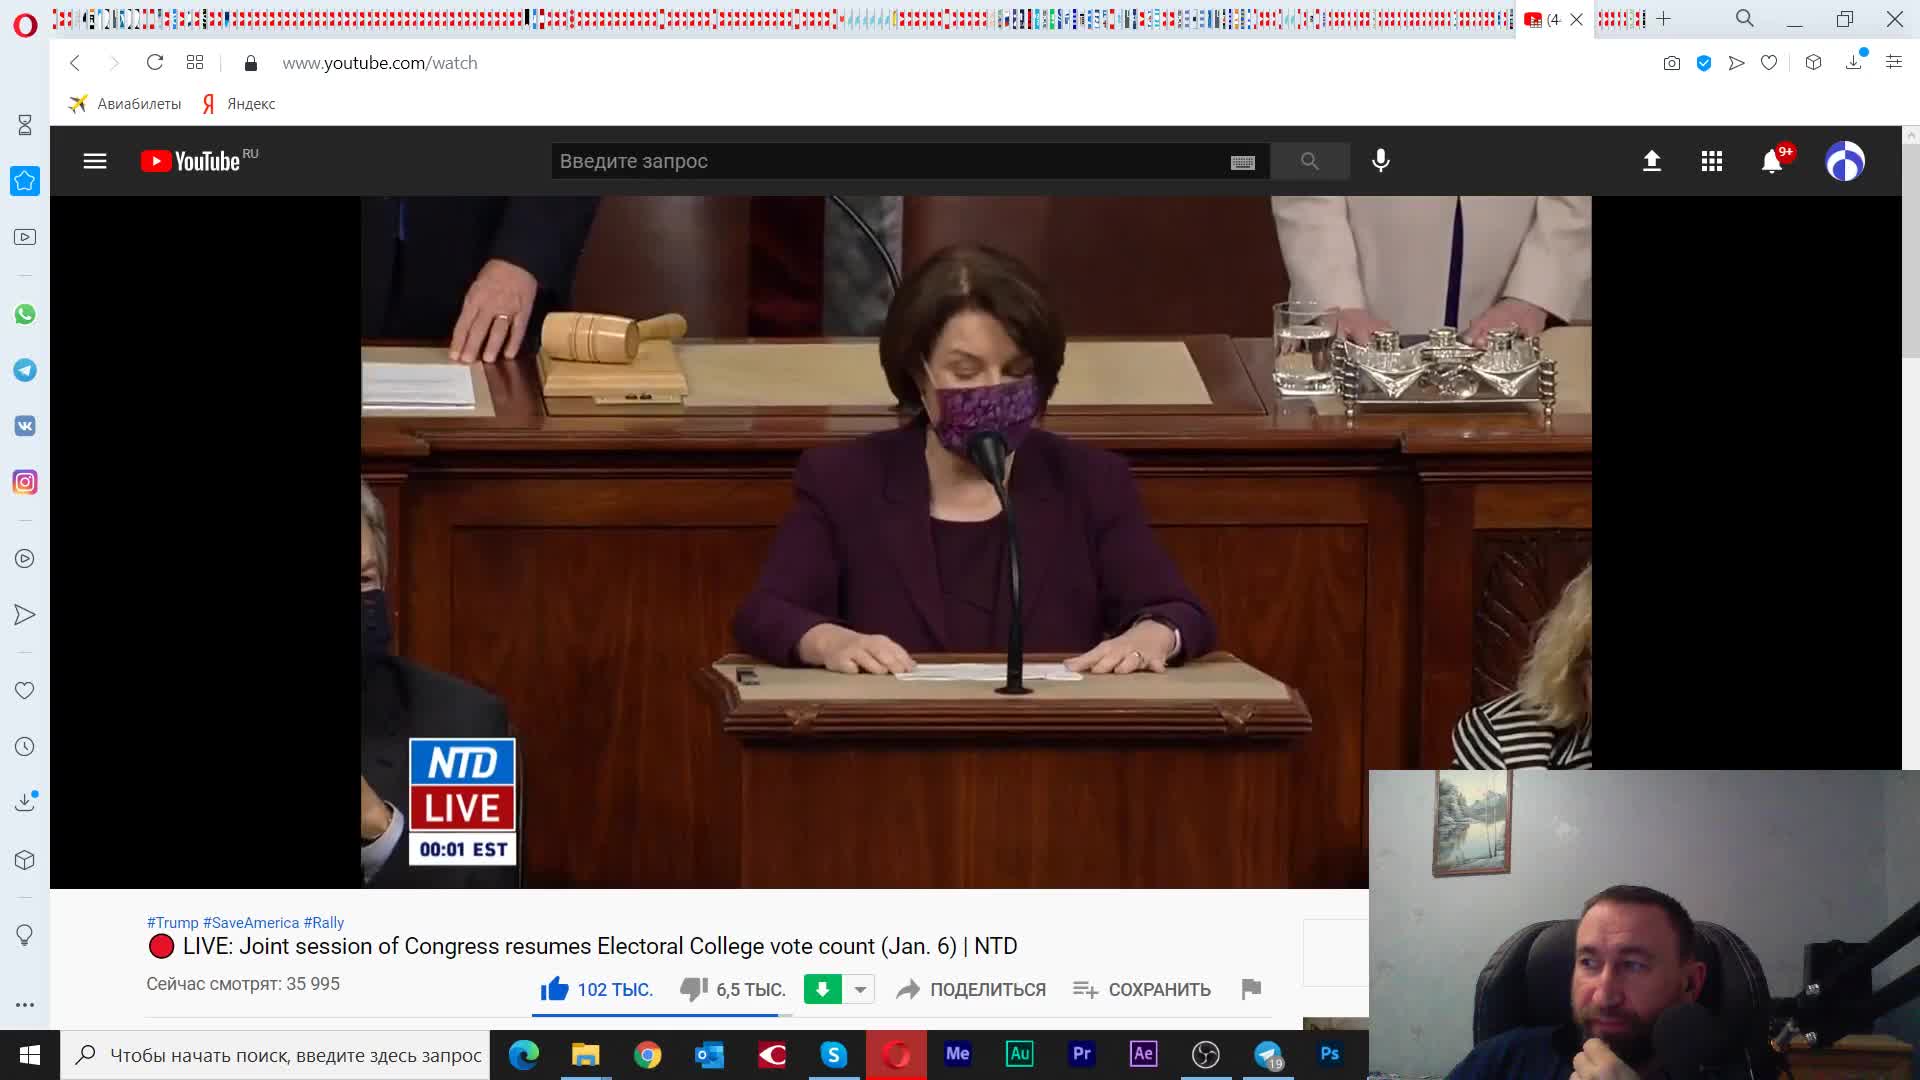
Task: Expand the green download button dropdown arrow
Action: pyautogui.click(x=860, y=989)
